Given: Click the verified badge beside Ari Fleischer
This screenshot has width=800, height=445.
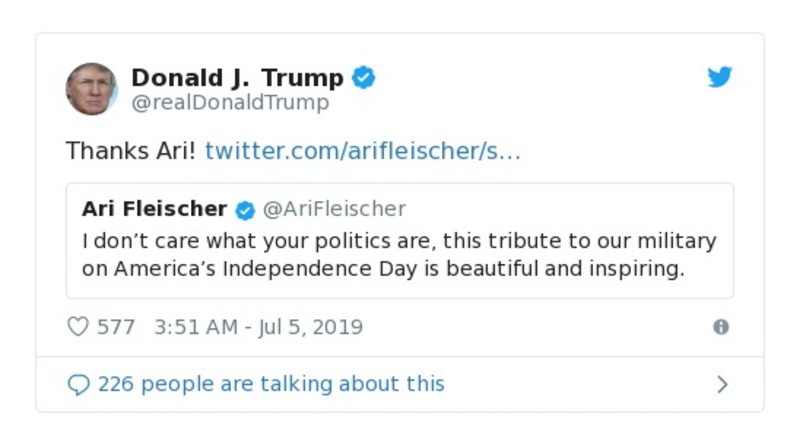Looking at the screenshot, I should pyautogui.click(x=245, y=210).
